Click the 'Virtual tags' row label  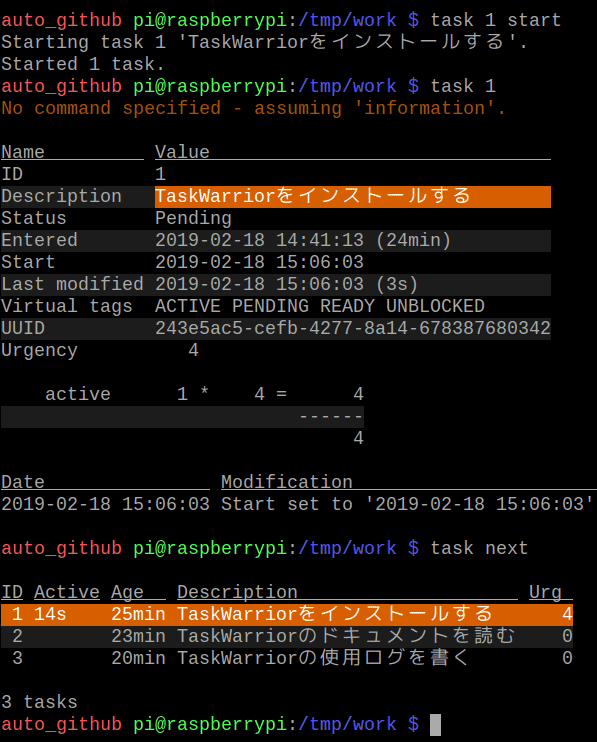click(67, 306)
